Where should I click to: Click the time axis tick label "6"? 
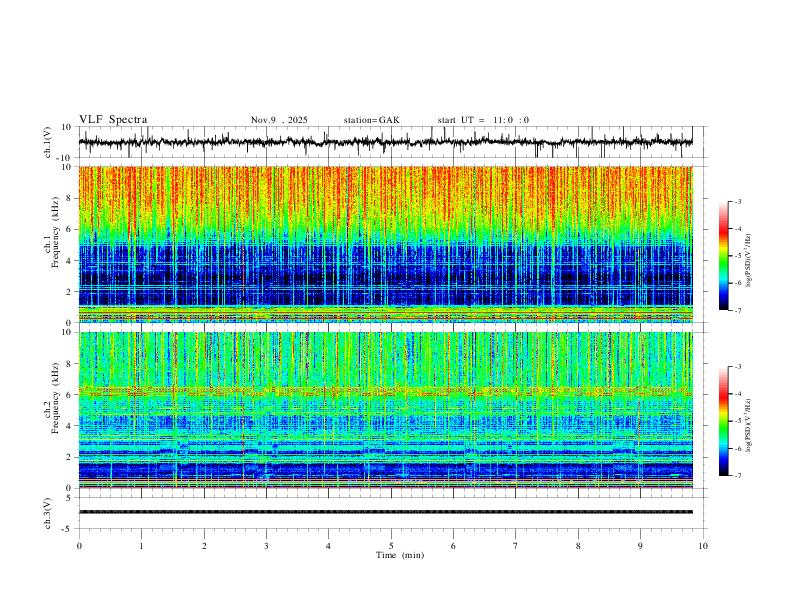[453, 546]
